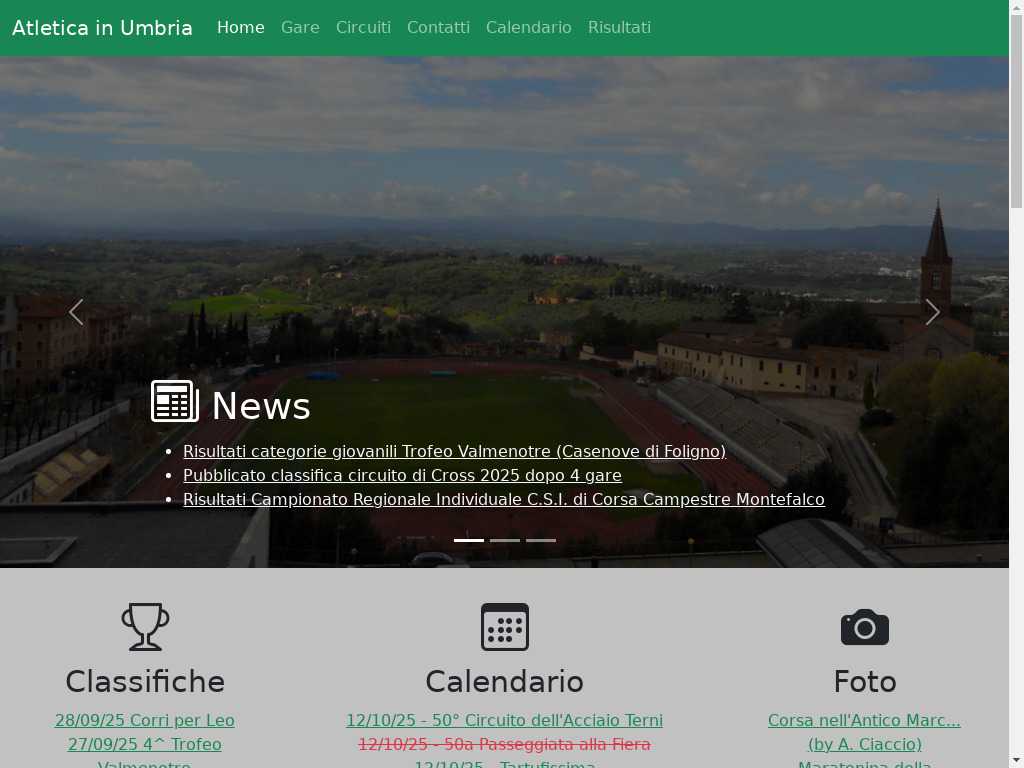The image size is (1024, 768).
Task: Open the Gare menu item
Action: coord(300,28)
